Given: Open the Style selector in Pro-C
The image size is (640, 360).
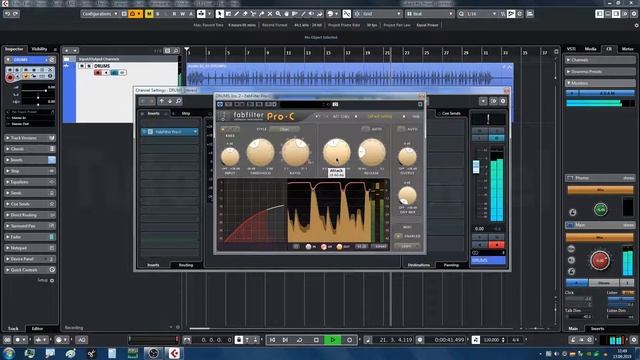Looking at the screenshot, I should point(284,129).
